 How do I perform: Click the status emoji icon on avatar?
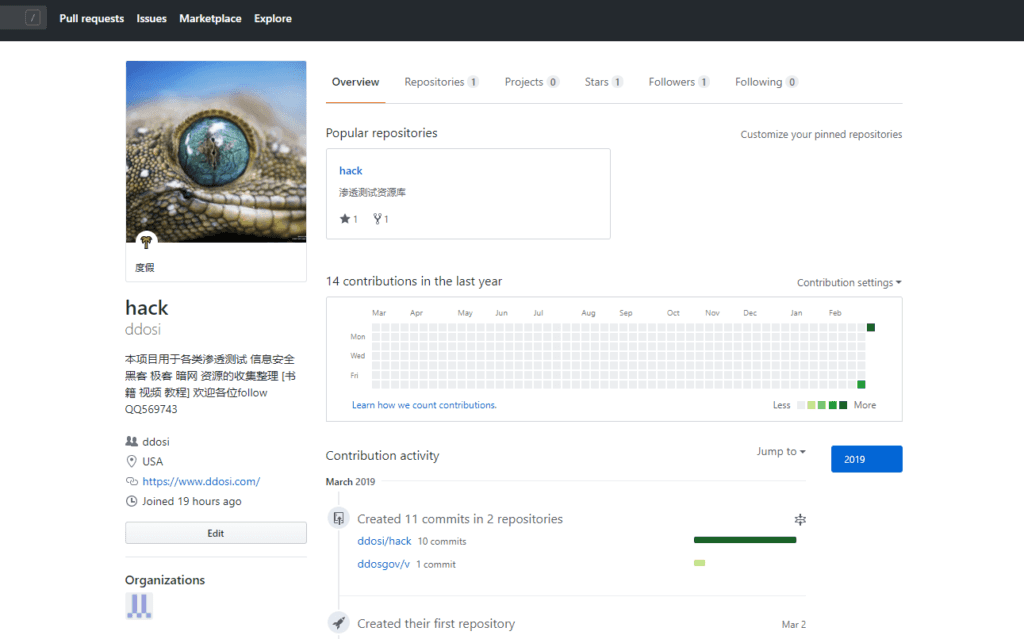[147, 242]
